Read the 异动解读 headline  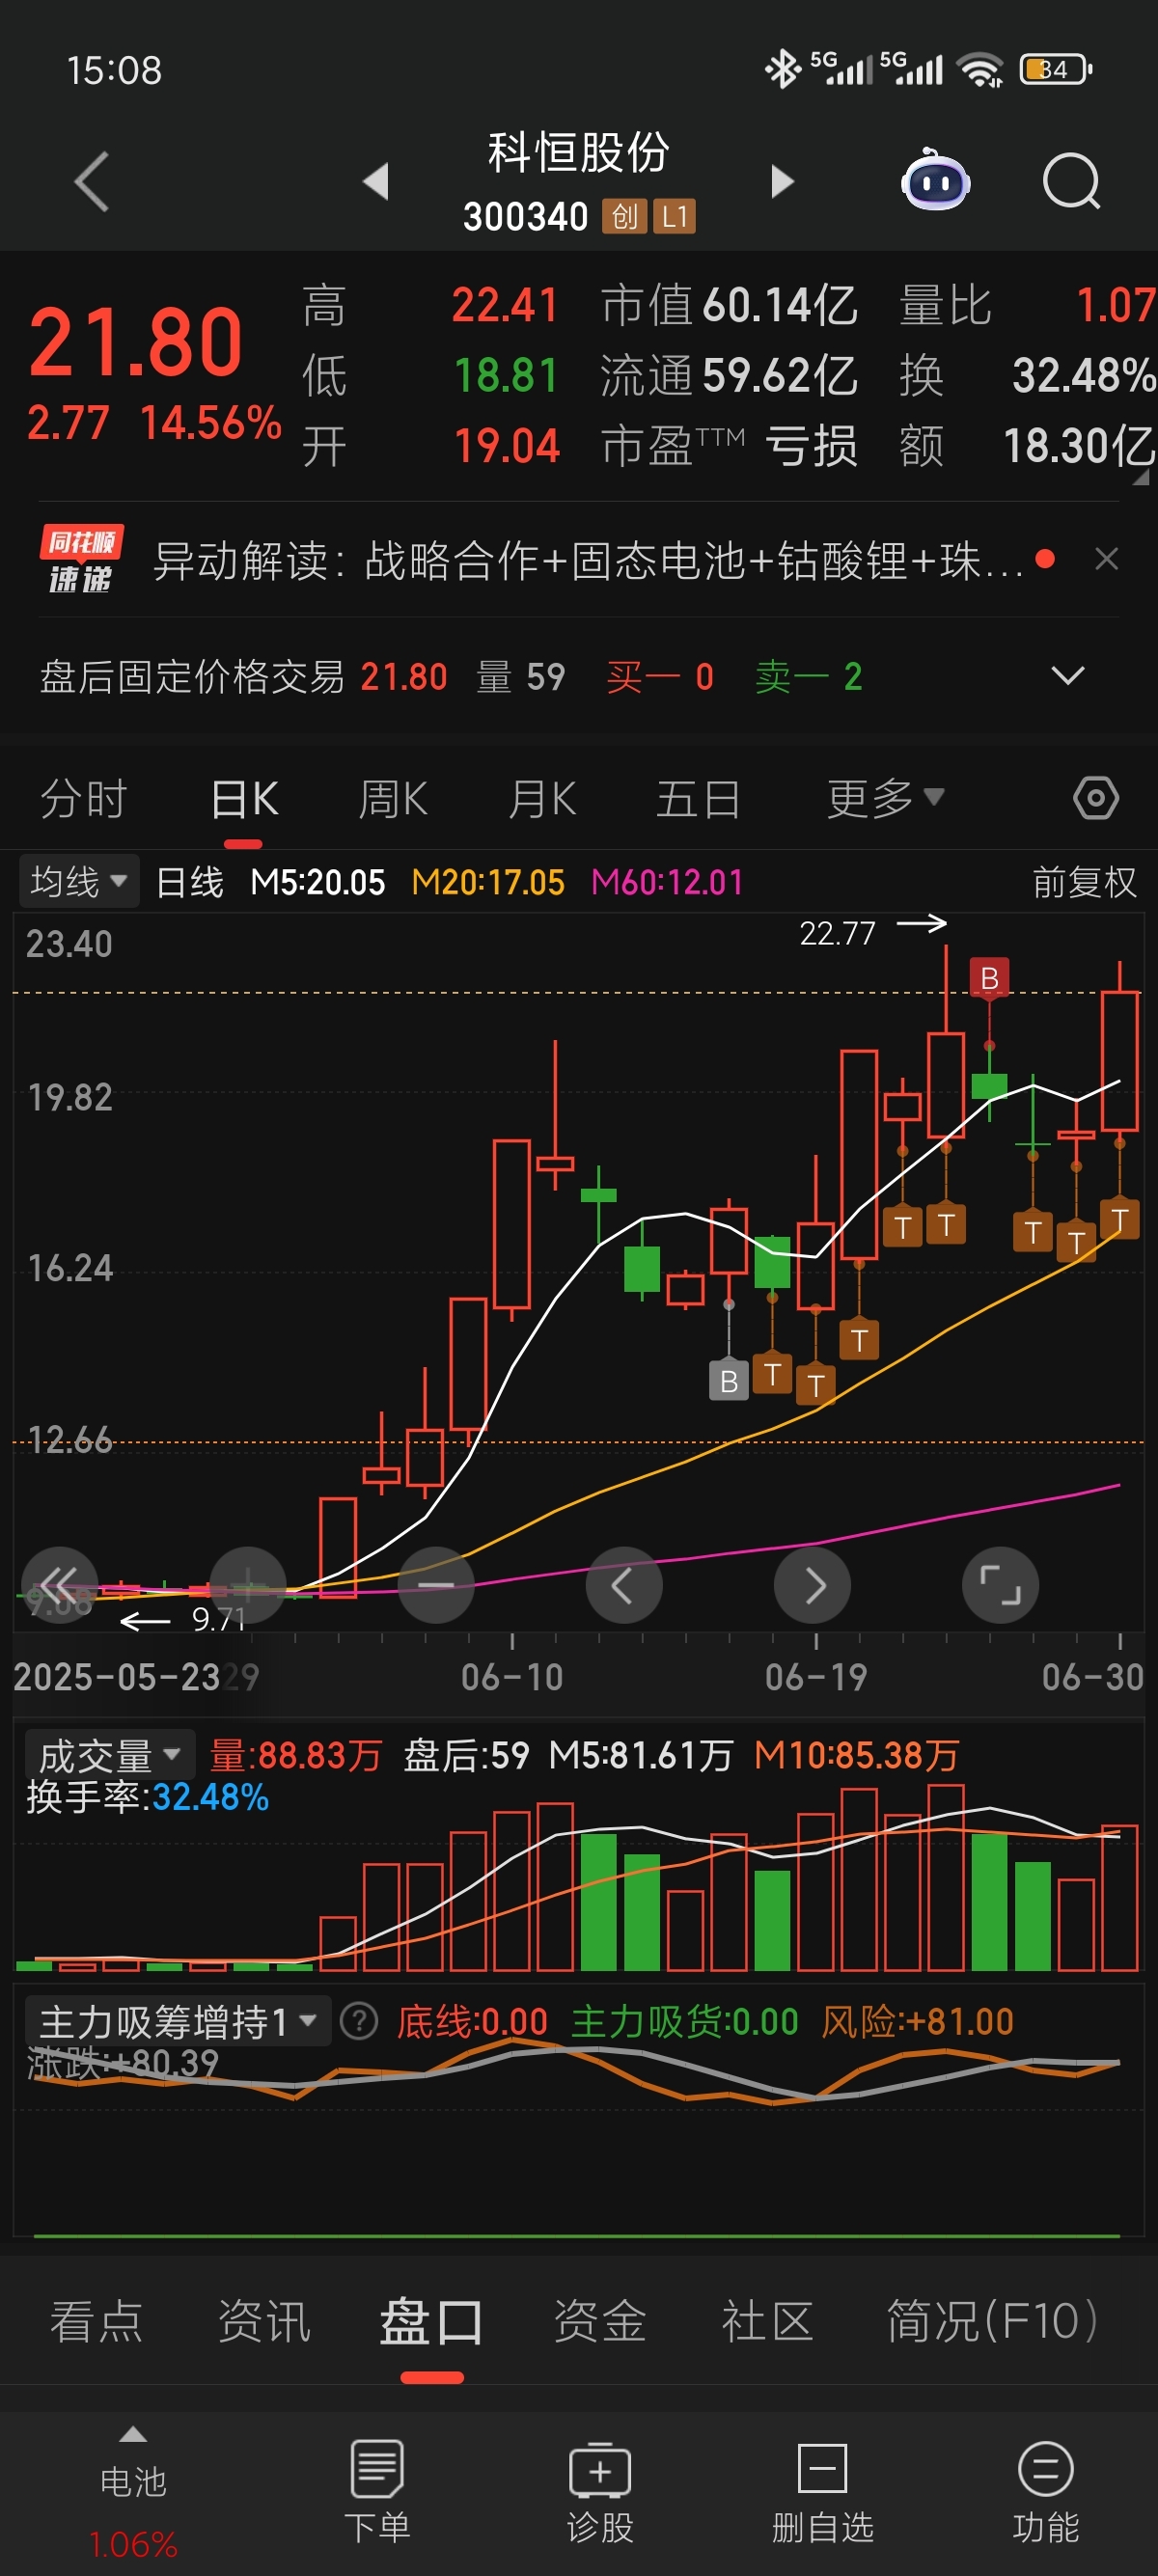pos(588,560)
